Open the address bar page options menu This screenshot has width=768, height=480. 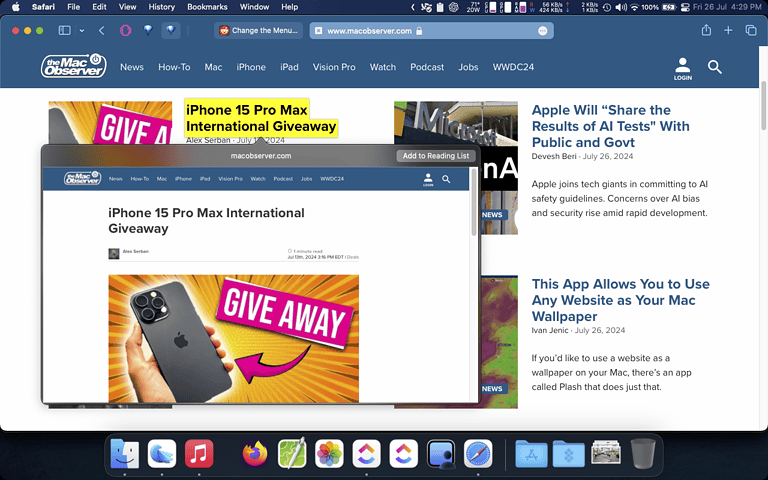pyautogui.click(x=543, y=31)
